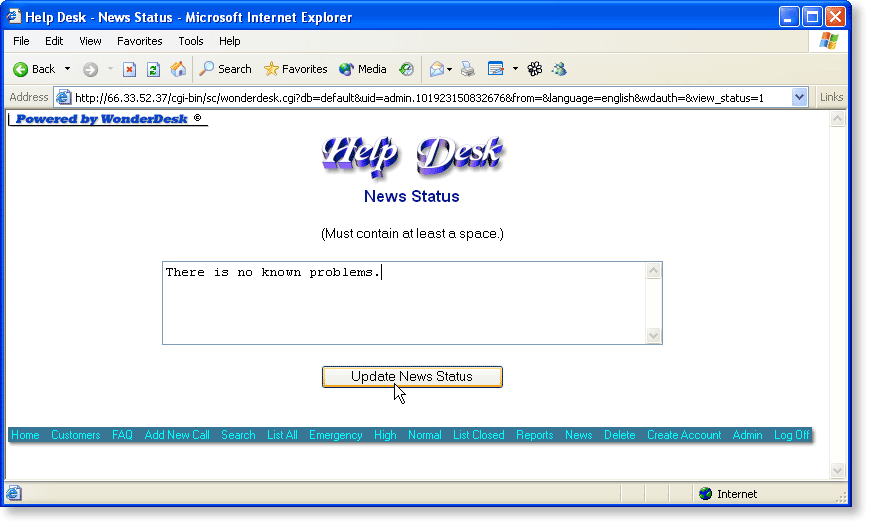Open the Mail dropdown arrow
The height and width of the screenshot is (527, 872).
tap(449, 69)
